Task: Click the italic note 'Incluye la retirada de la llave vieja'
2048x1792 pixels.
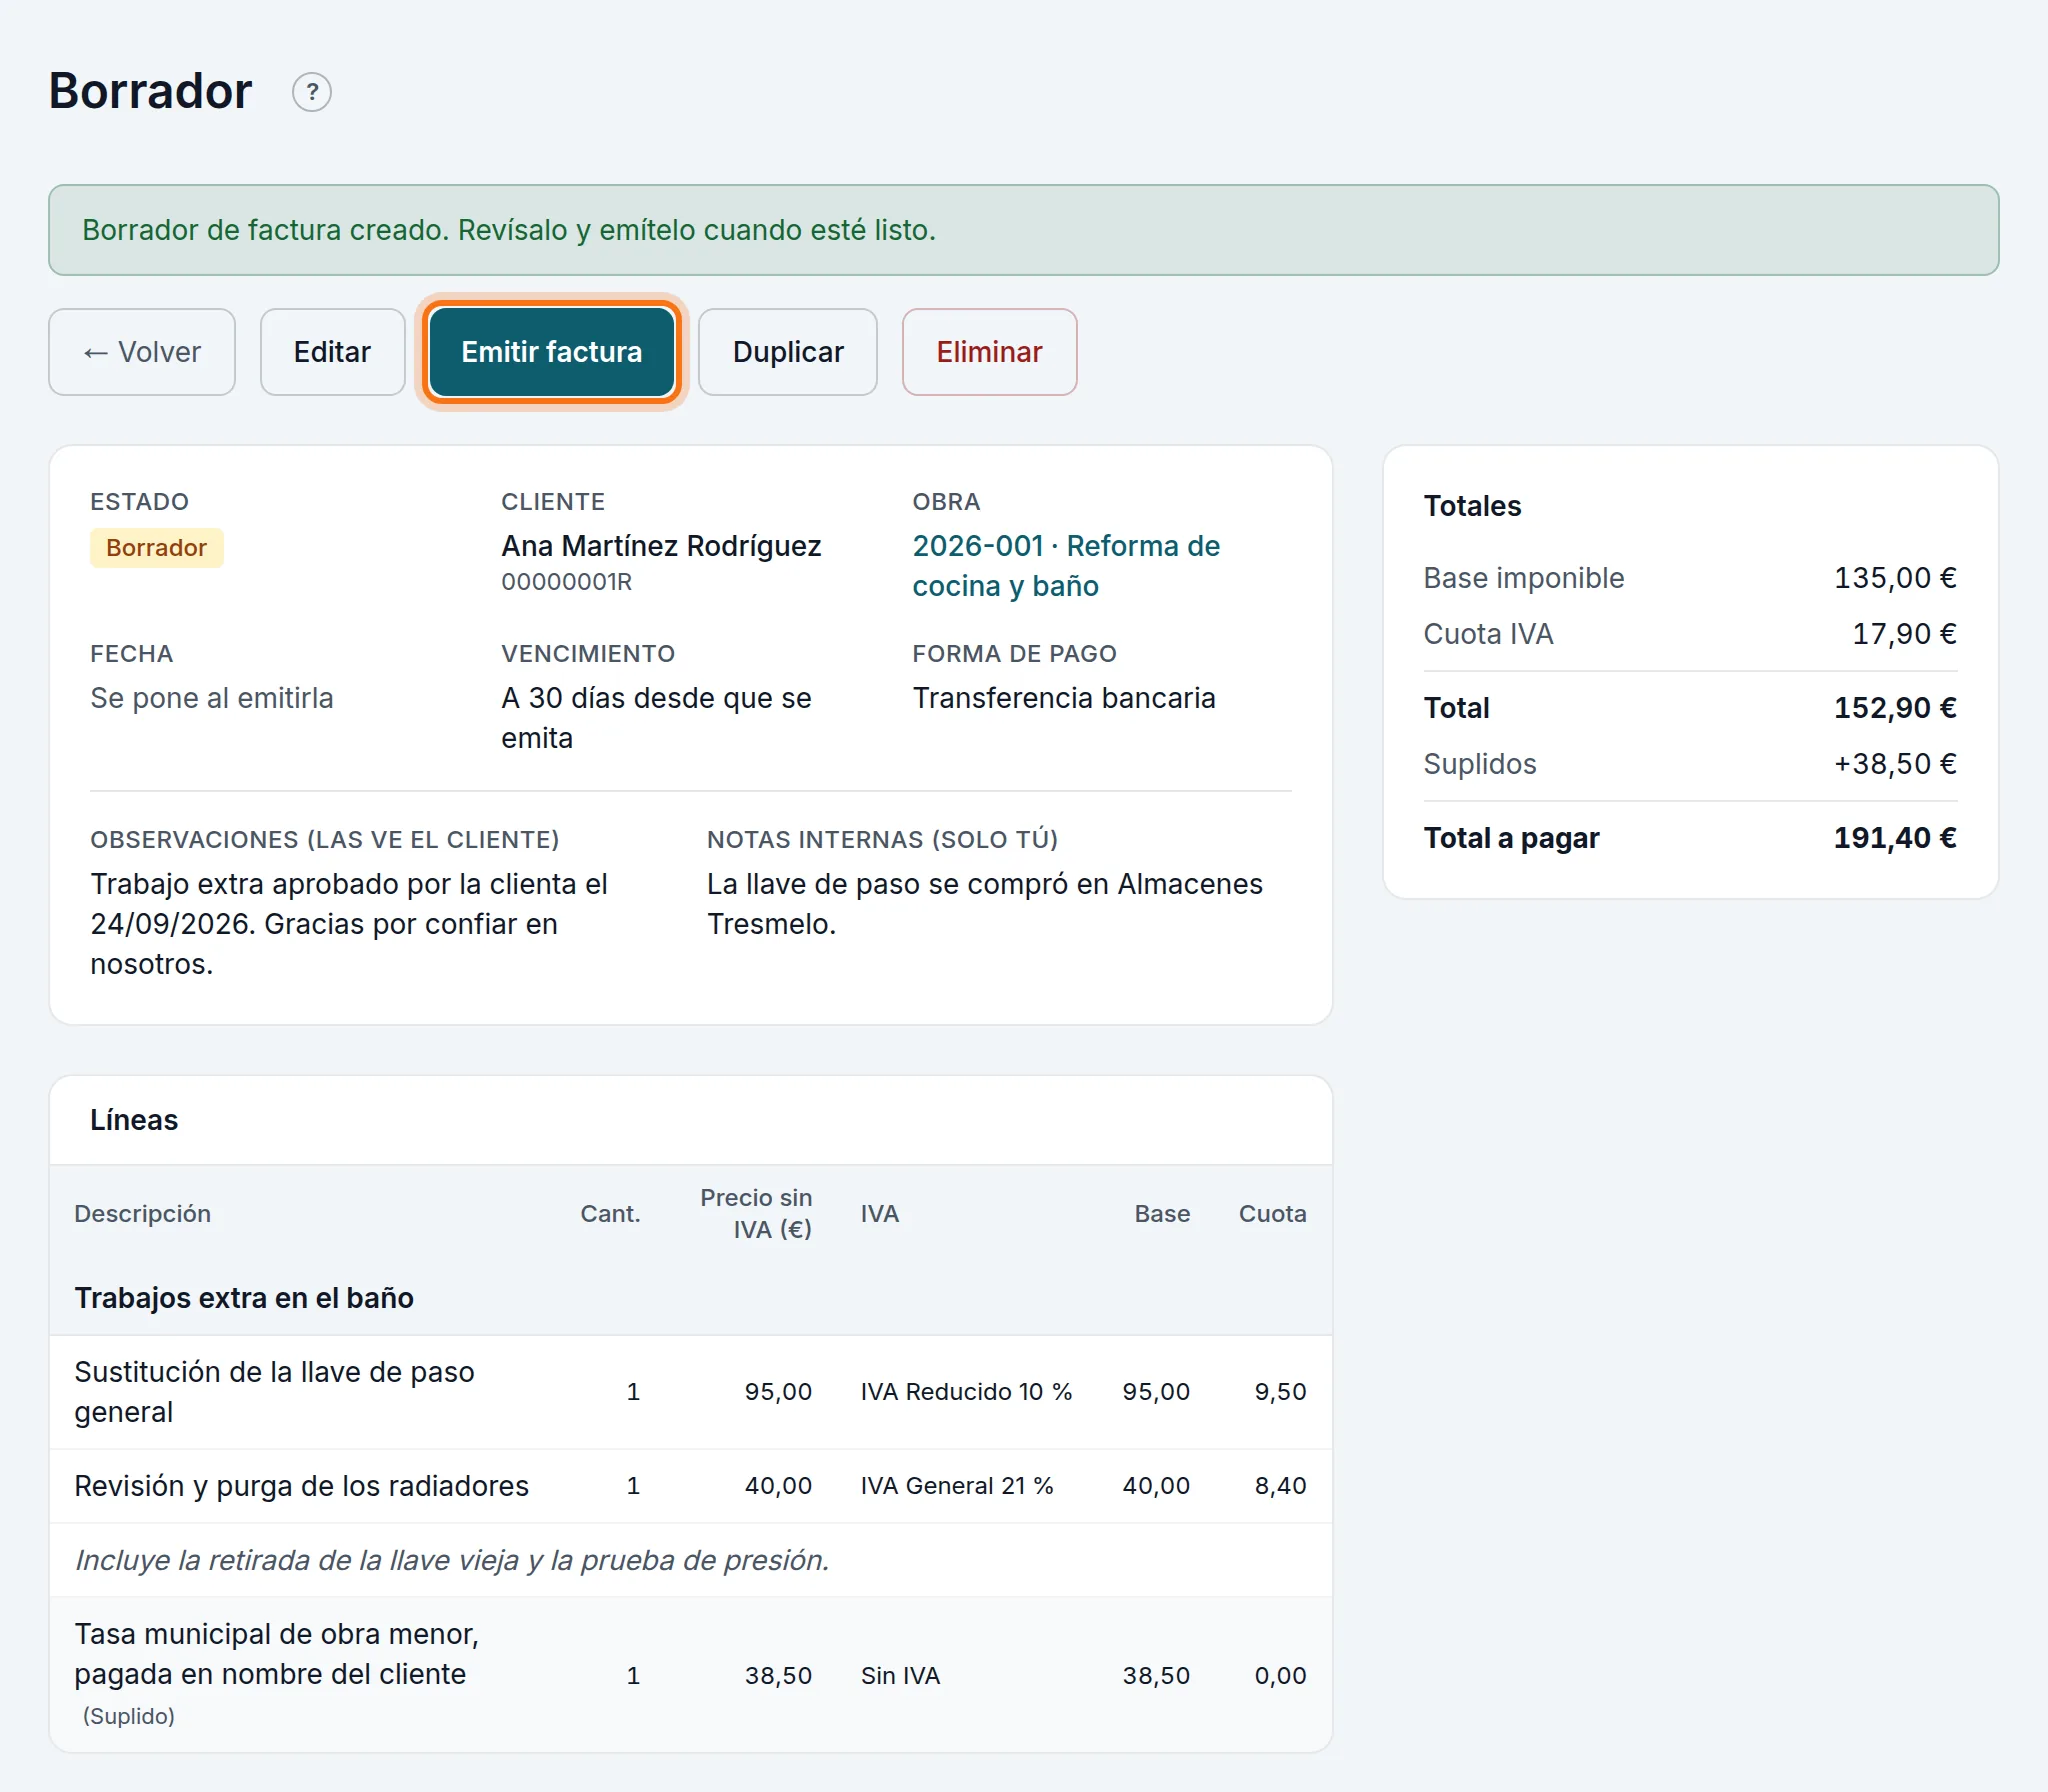Action: tap(452, 1560)
